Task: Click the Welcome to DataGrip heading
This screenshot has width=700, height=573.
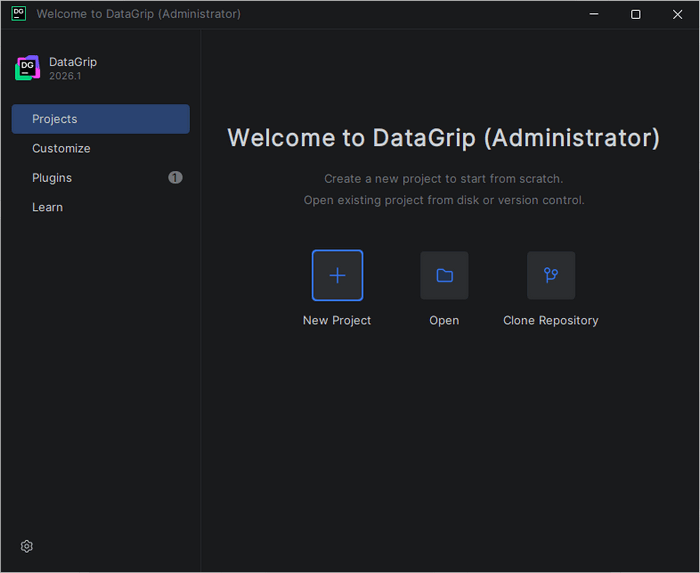Action: click(443, 138)
